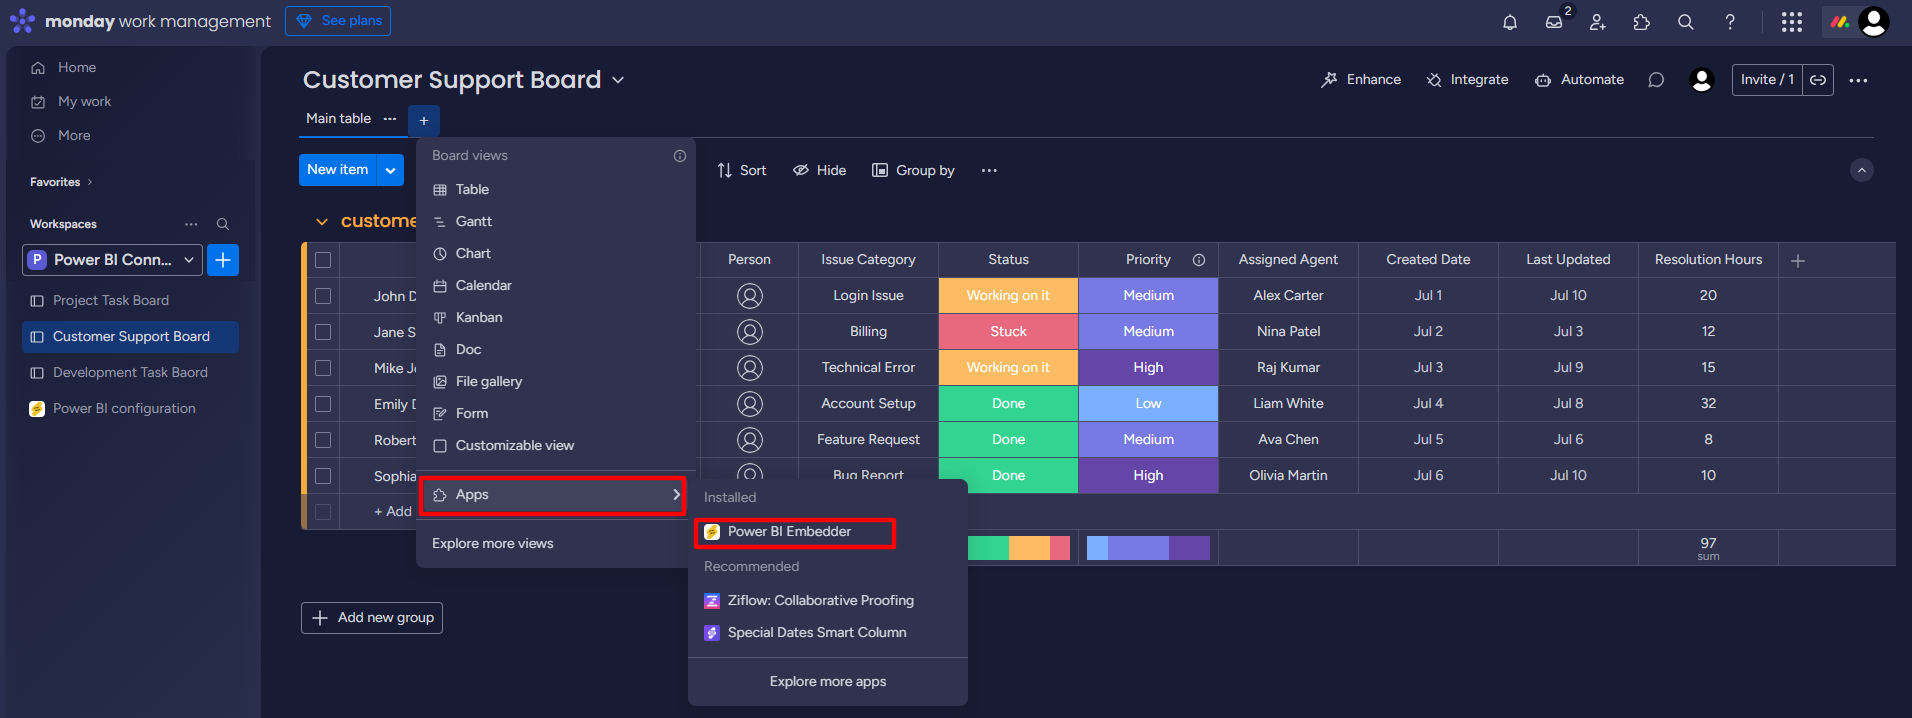The image size is (1912, 718).
Task: Open the toolbar more options ellipsis
Action: [x=989, y=170]
